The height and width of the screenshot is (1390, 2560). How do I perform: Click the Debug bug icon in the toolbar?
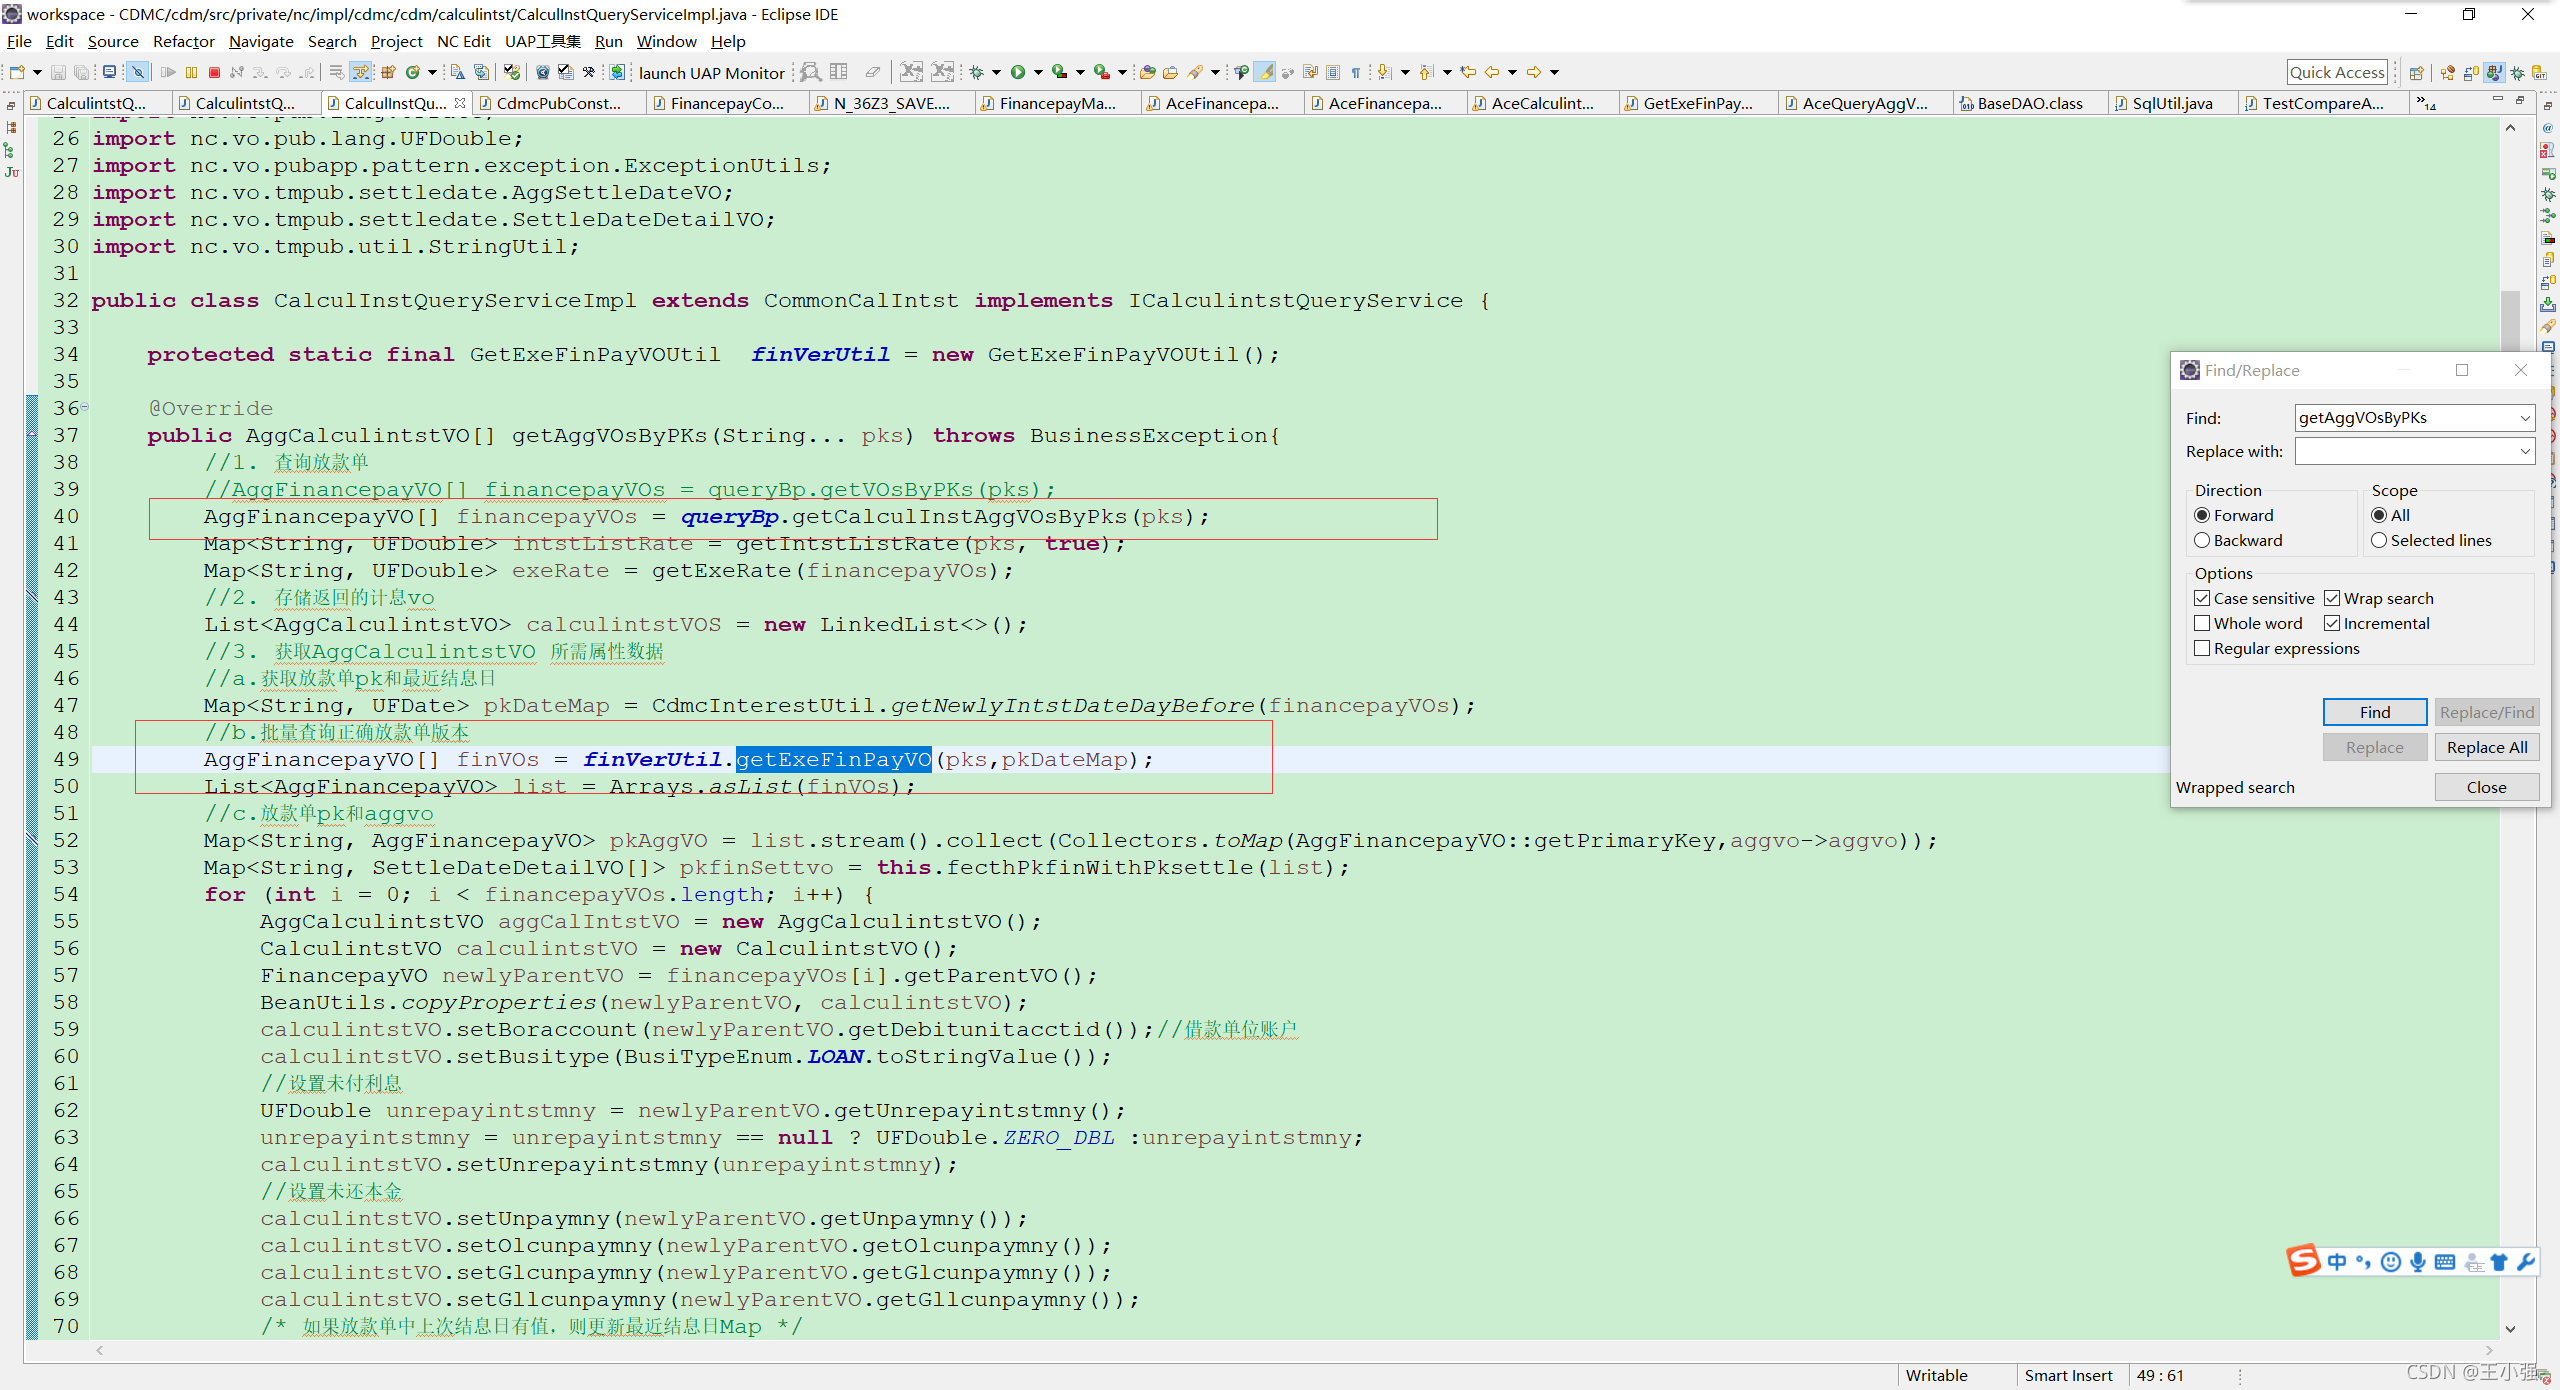tap(977, 72)
